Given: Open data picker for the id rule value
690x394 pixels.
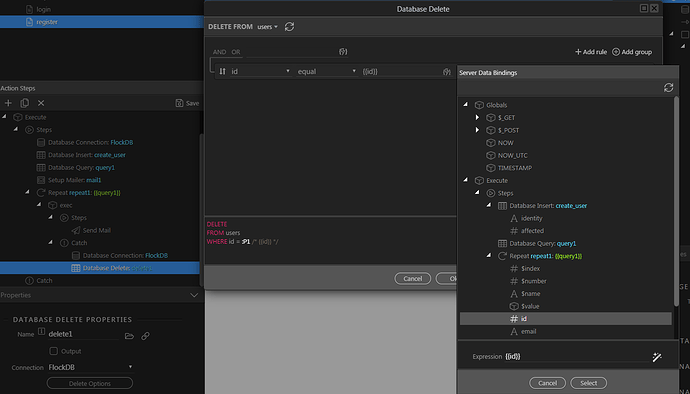Looking at the screenshot, I should 447,72.
